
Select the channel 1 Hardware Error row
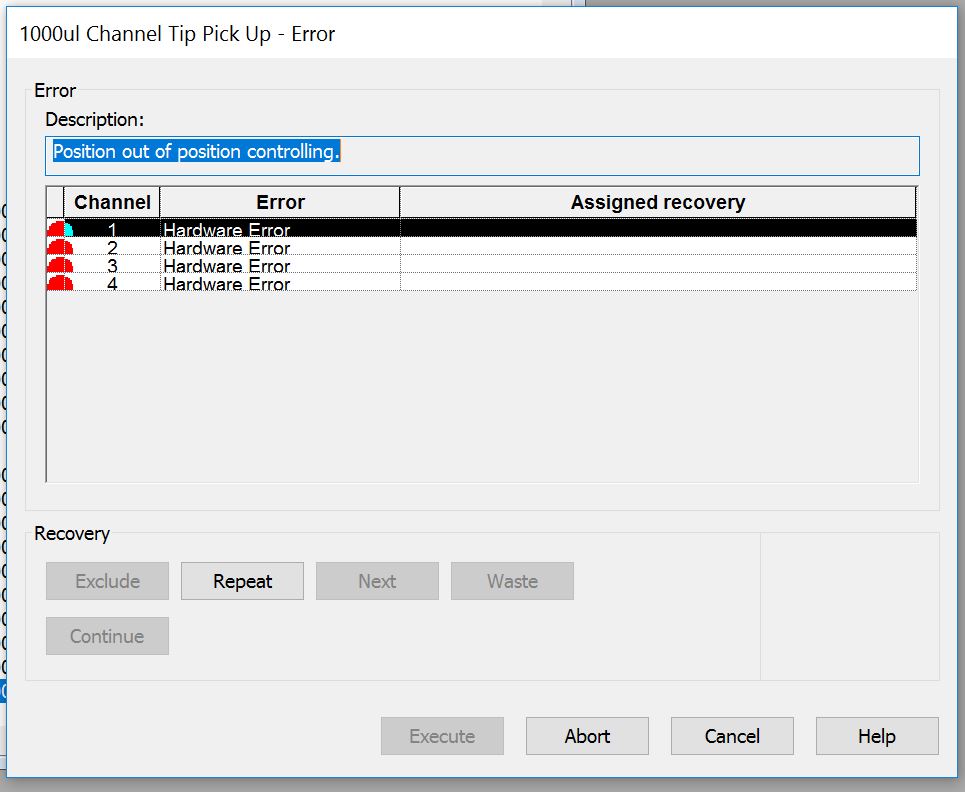[481, 228]
